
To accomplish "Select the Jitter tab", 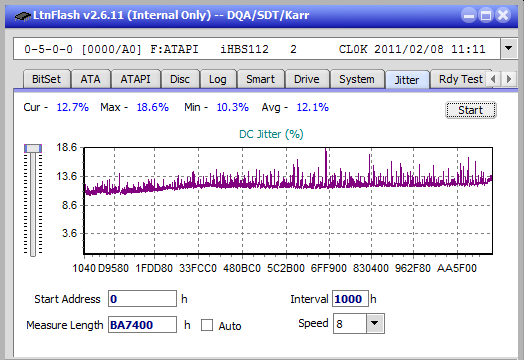I will pyautogui.click(x=407, y=80).
